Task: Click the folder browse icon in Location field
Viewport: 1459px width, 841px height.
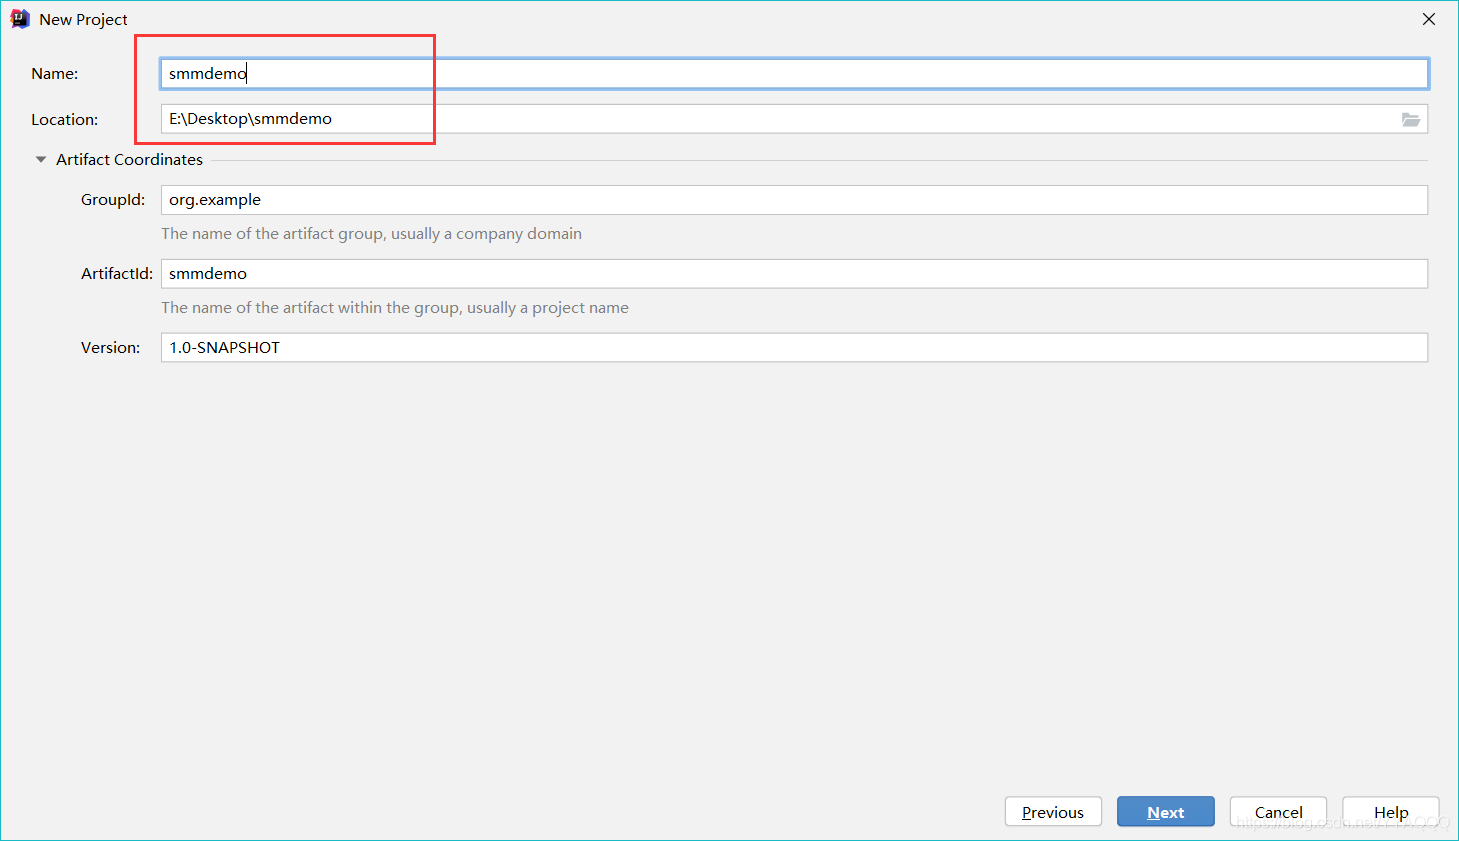Action: (1411, 119)
